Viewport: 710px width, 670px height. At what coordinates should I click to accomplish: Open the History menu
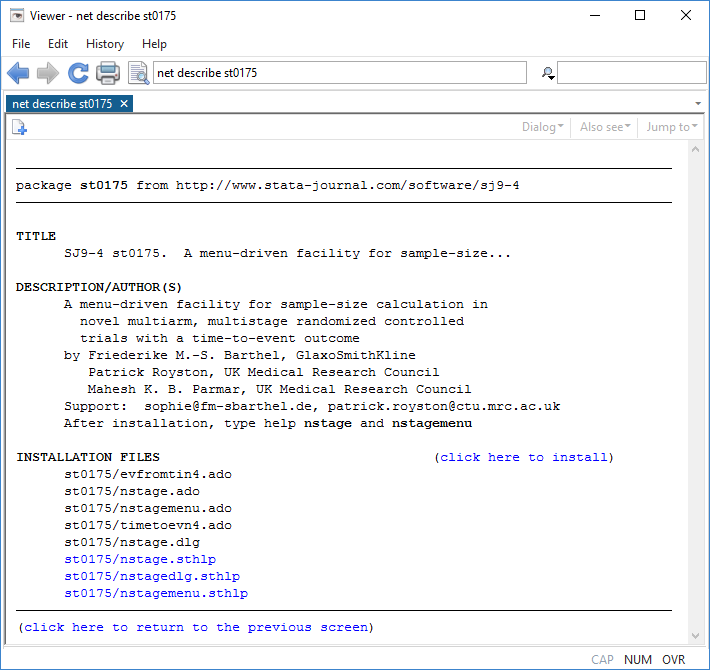pos(105,44)
